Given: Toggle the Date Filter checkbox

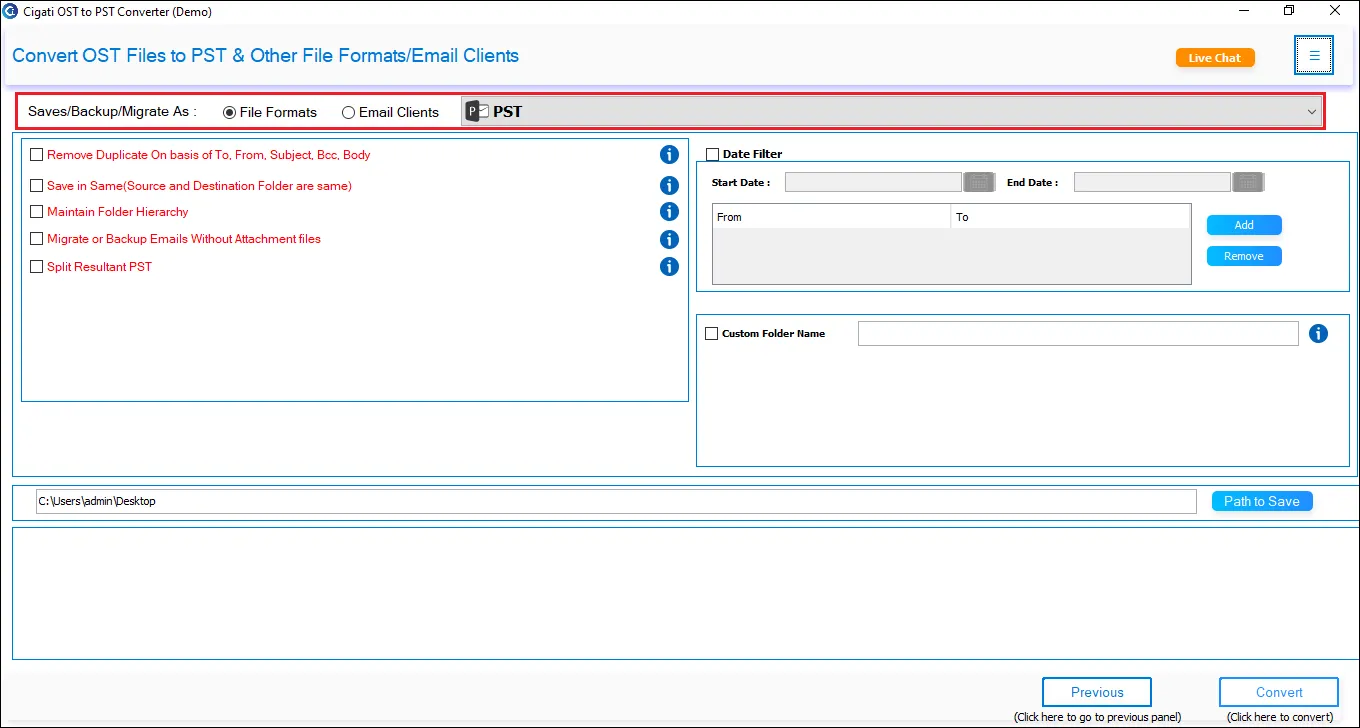Looking at the screenshot, I should pos(713,154).
